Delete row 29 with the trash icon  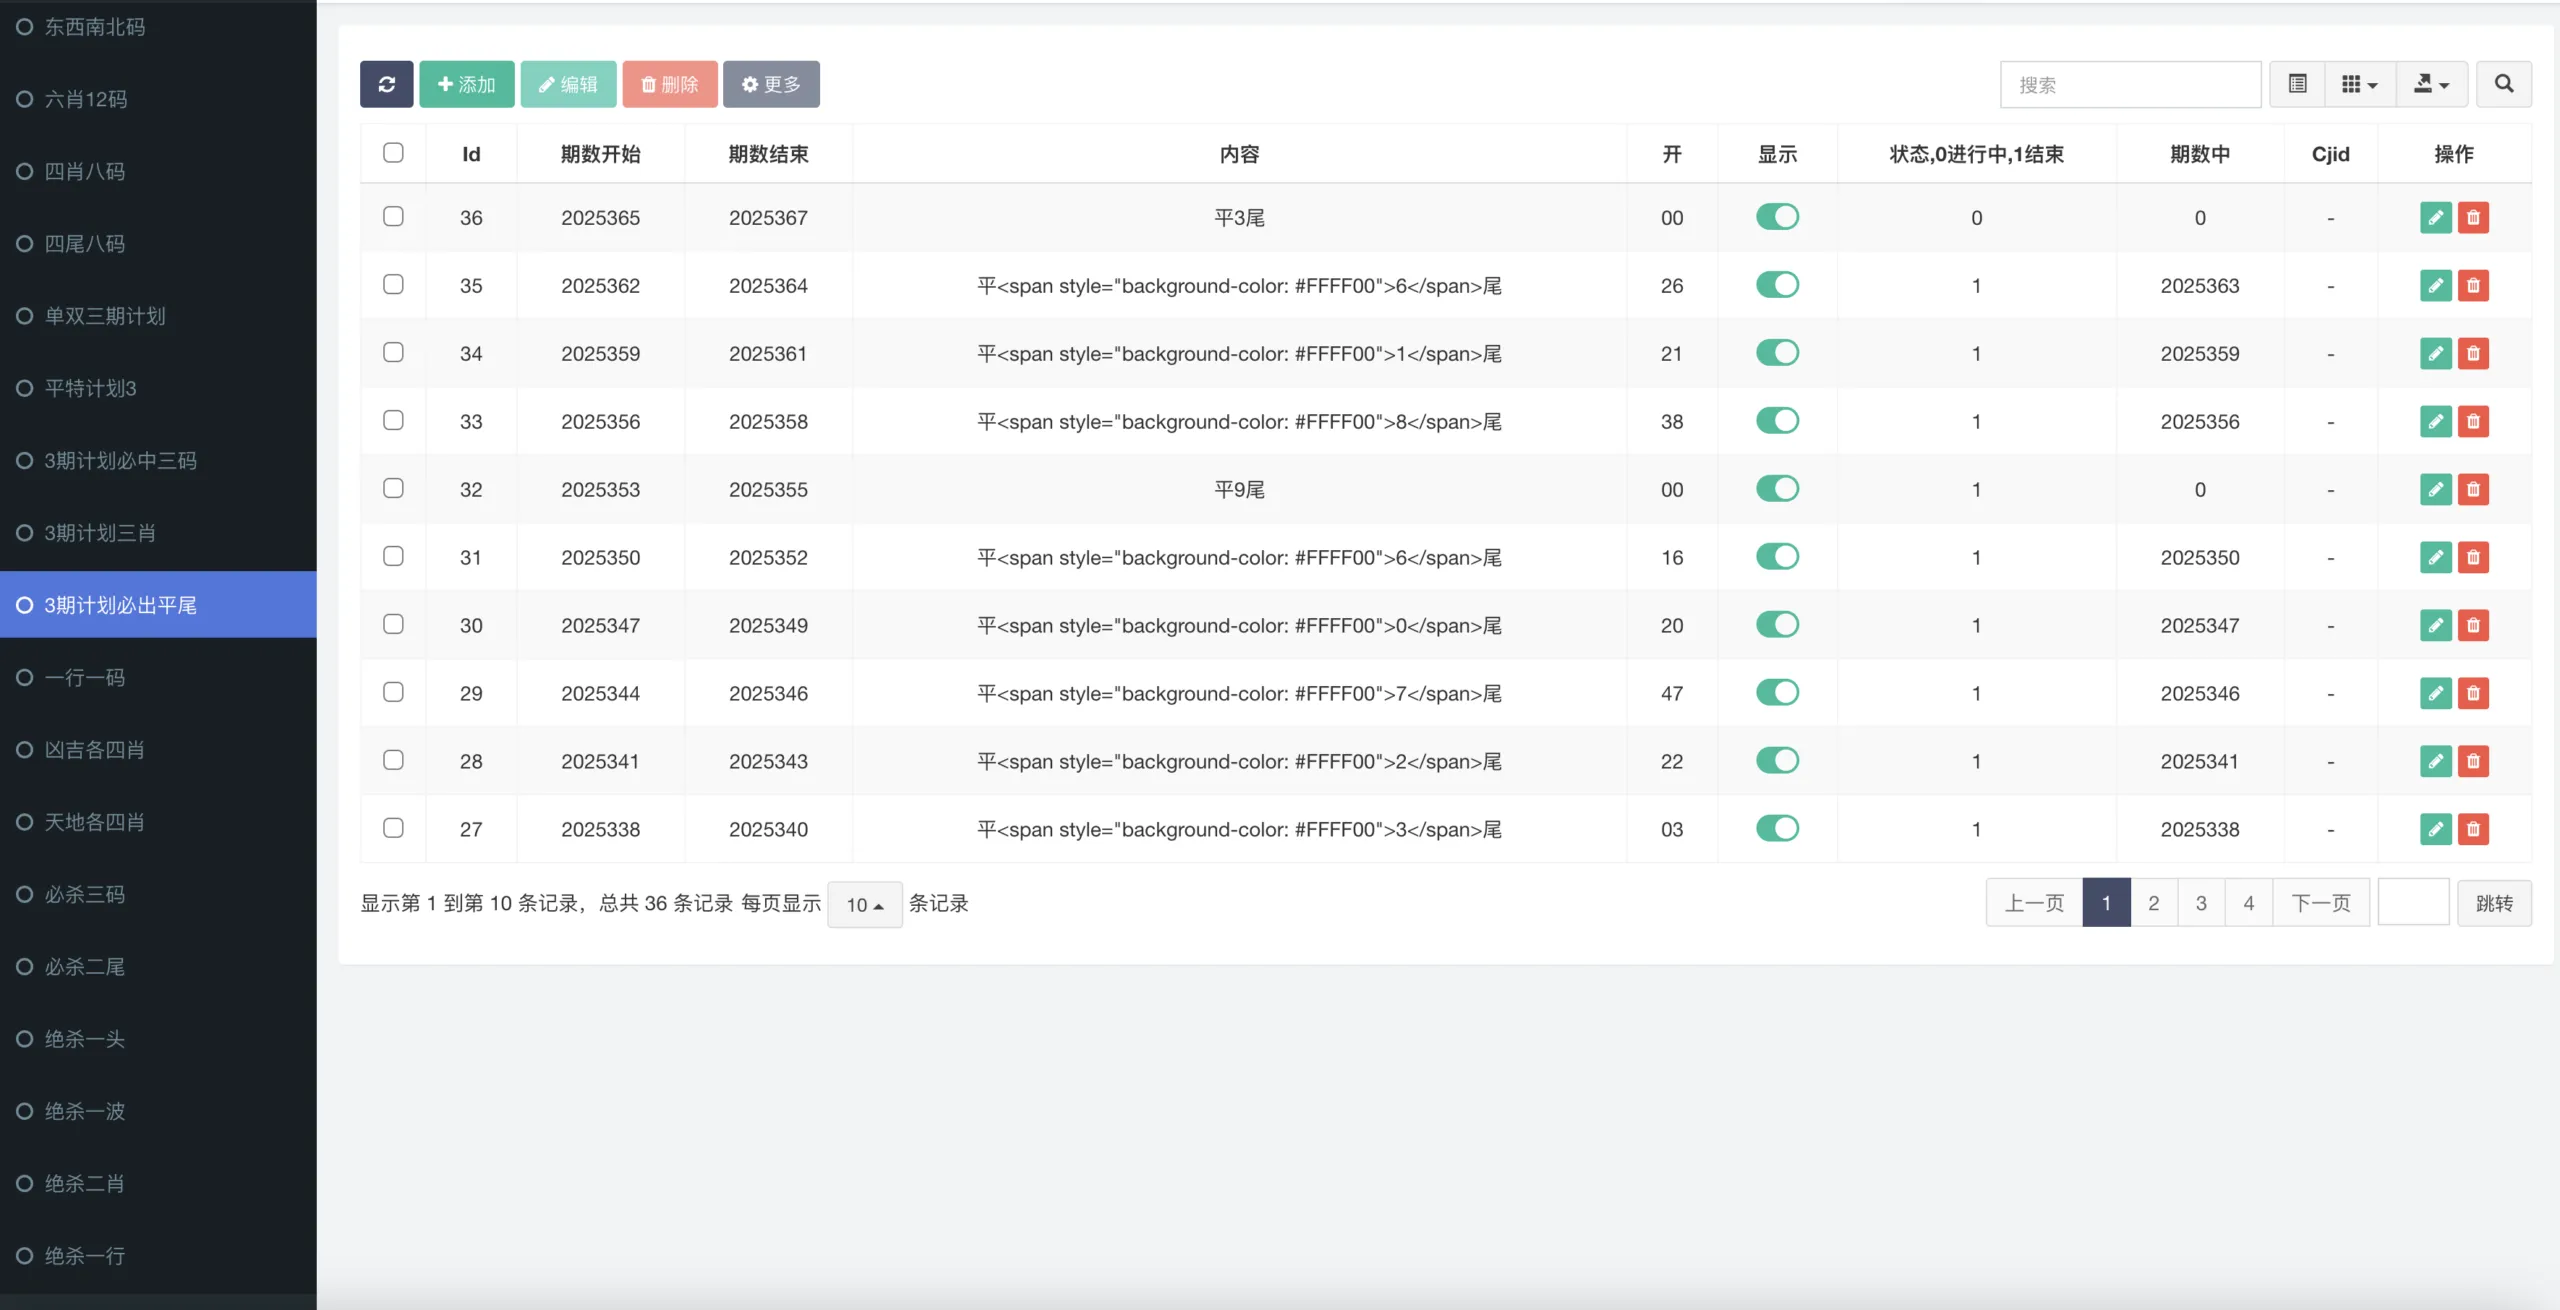tap(2473, 693)
